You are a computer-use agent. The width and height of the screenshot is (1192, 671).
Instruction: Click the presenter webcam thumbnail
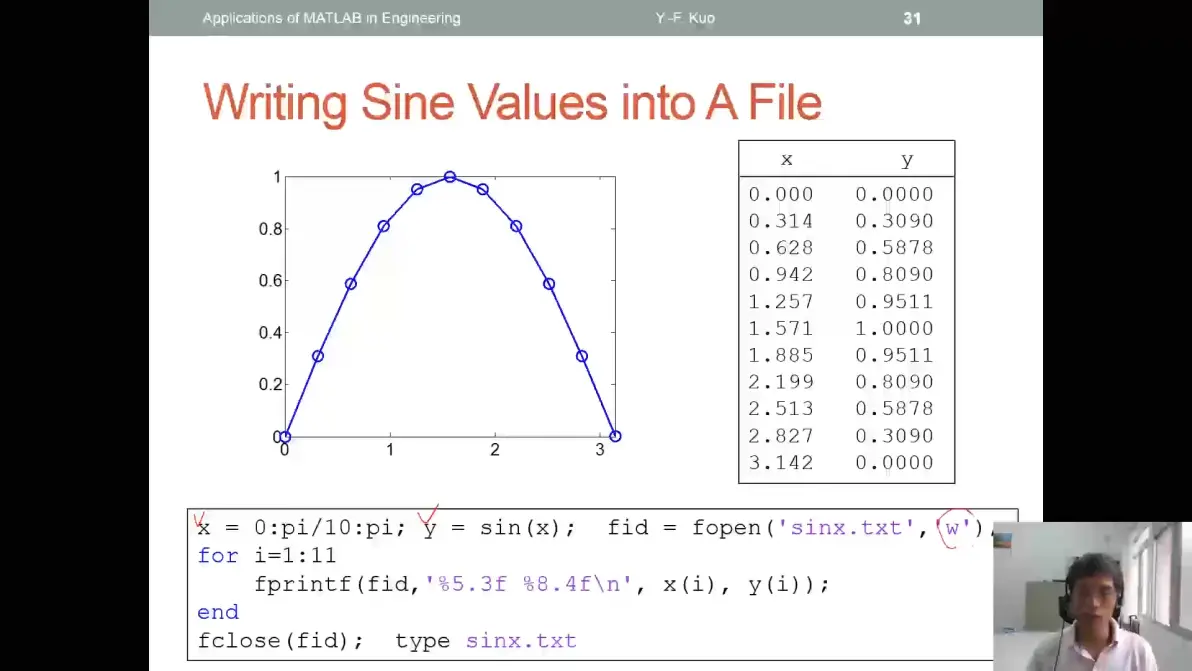tap(1092, 596)
